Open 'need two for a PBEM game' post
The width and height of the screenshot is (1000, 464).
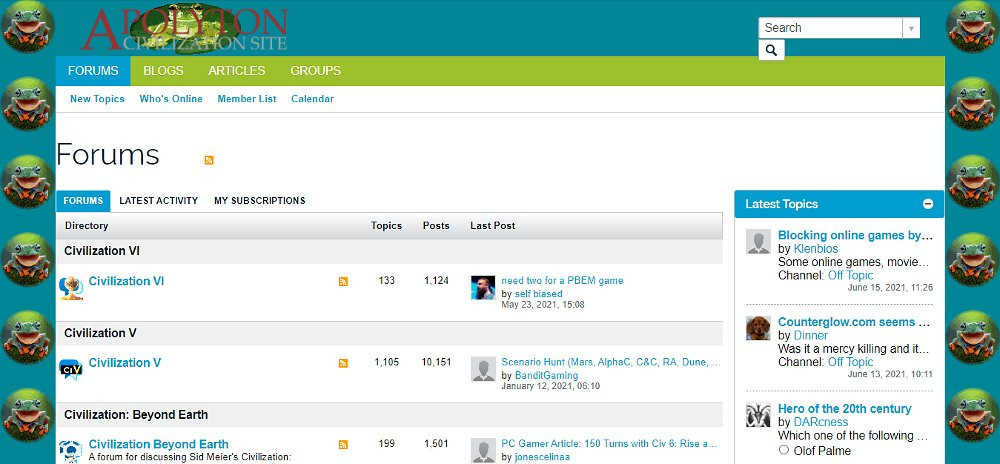[x=562, y=280]
